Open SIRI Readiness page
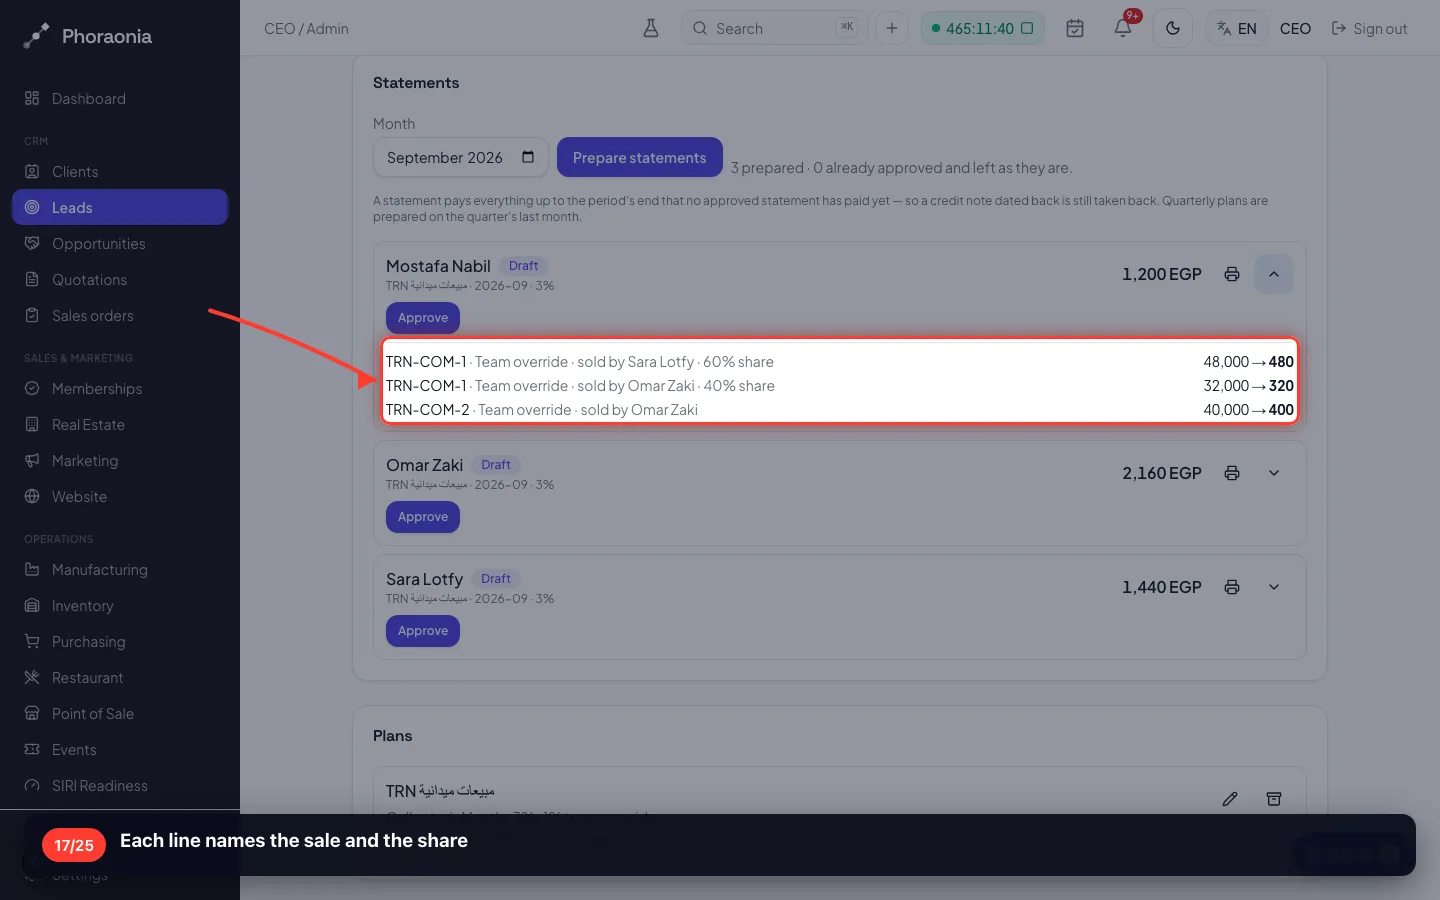This screenshot has width=1440, height=900. (120, 785)
